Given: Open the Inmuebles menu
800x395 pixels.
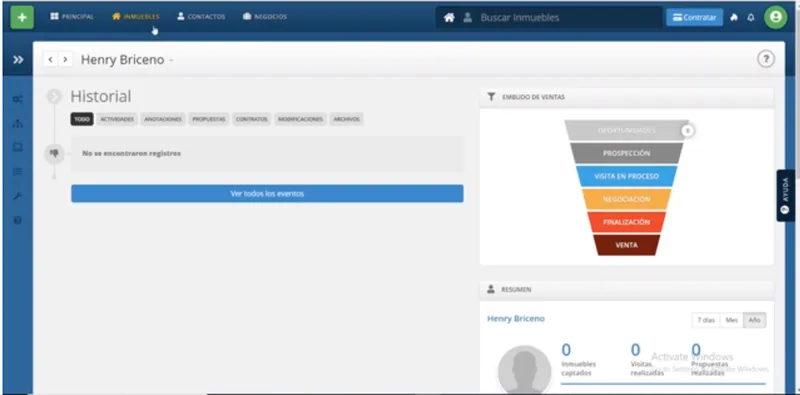Looking at the screenshot, I should (136, 17).
